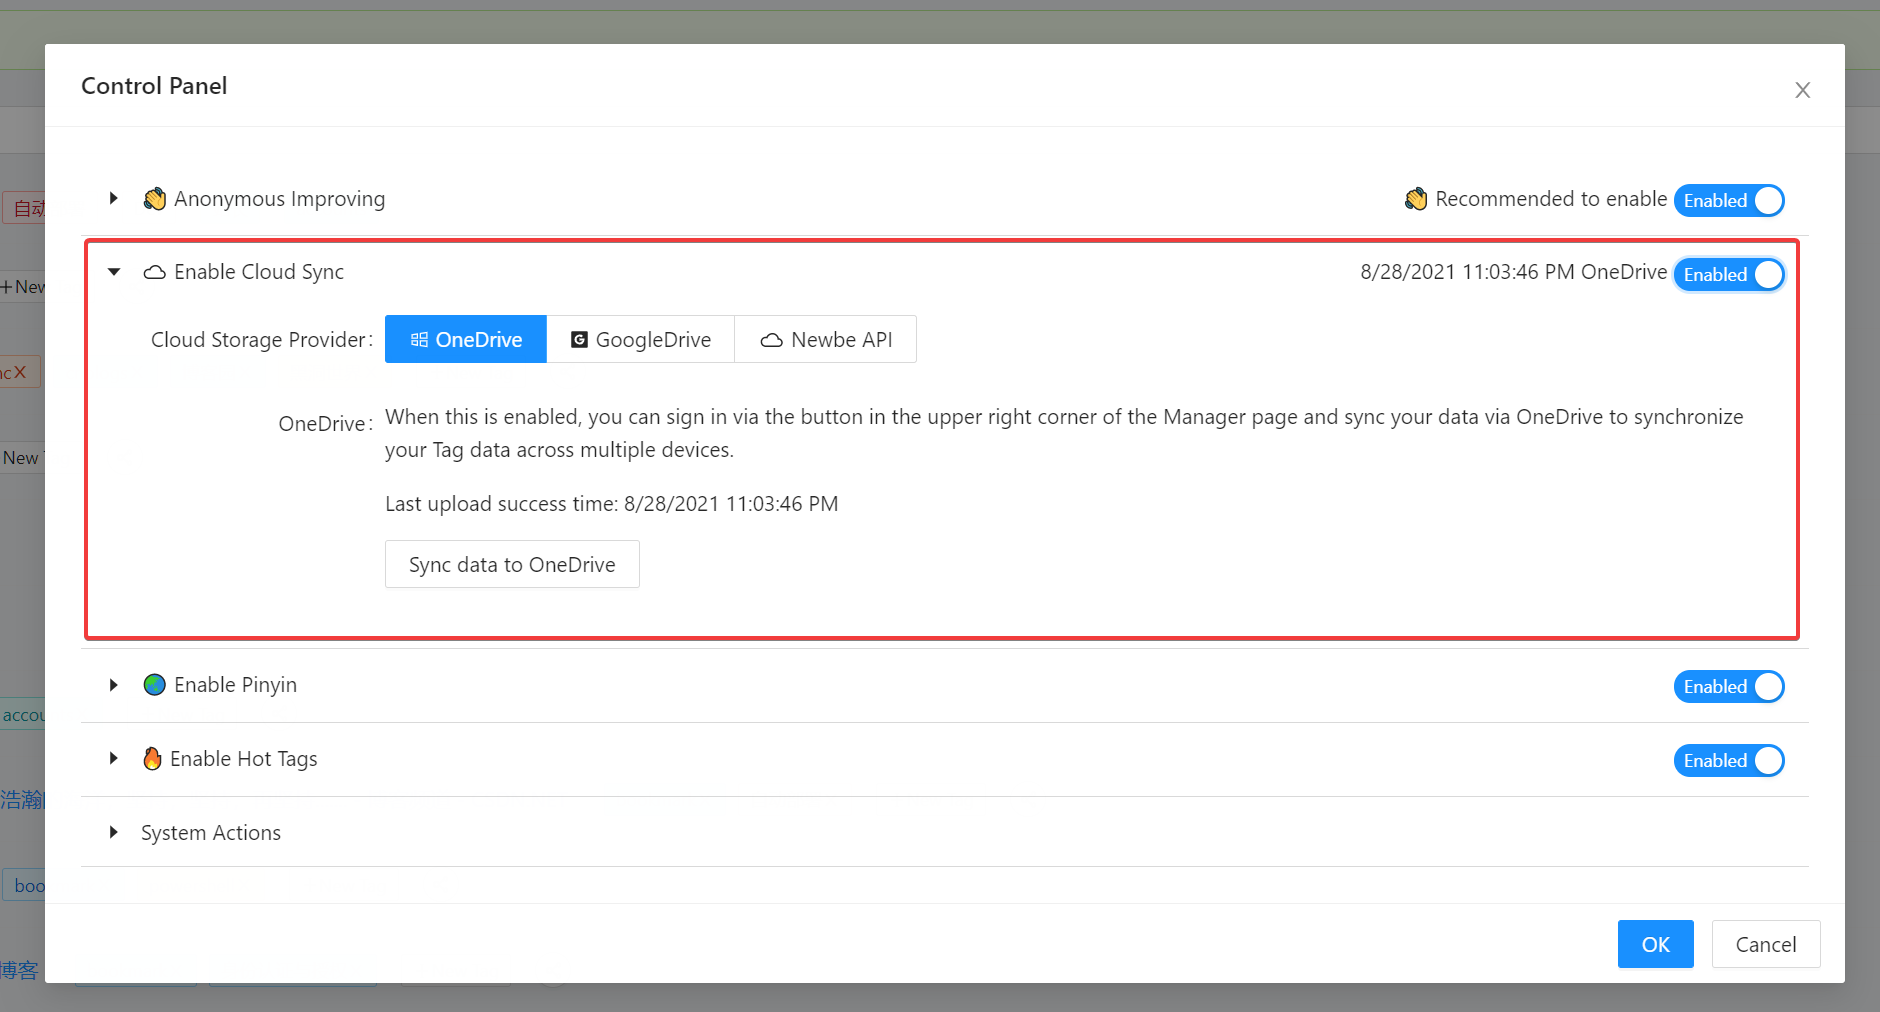The image size is (1880, 1012).
Task: Close the Control Panel dialog with X
Action: click(1803, 90)
